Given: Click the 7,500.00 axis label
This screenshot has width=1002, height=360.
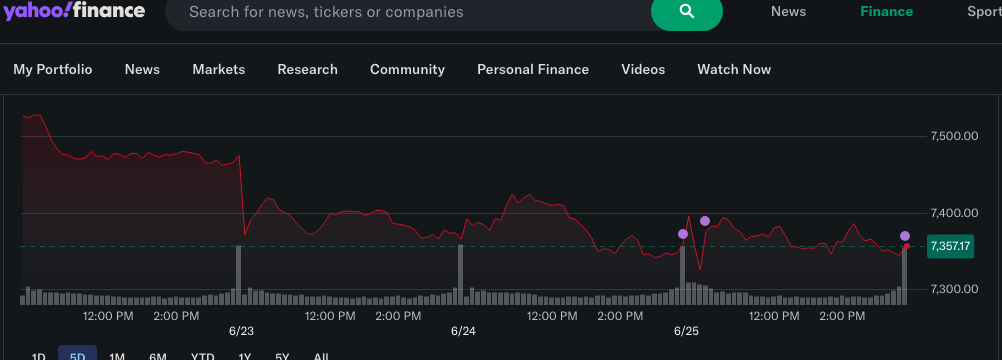Looking at the screenshot, I should pos(955,136).
